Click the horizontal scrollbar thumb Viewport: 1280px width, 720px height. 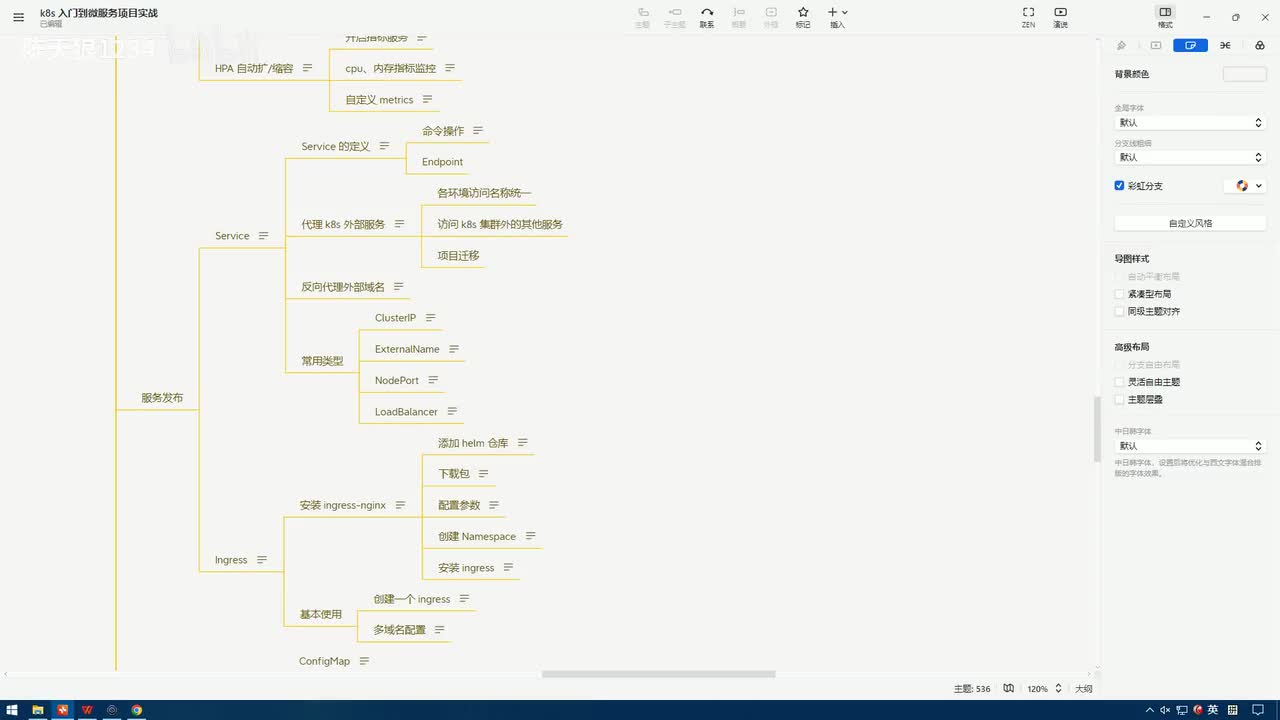pyautogui.click(x=658, y=674)
